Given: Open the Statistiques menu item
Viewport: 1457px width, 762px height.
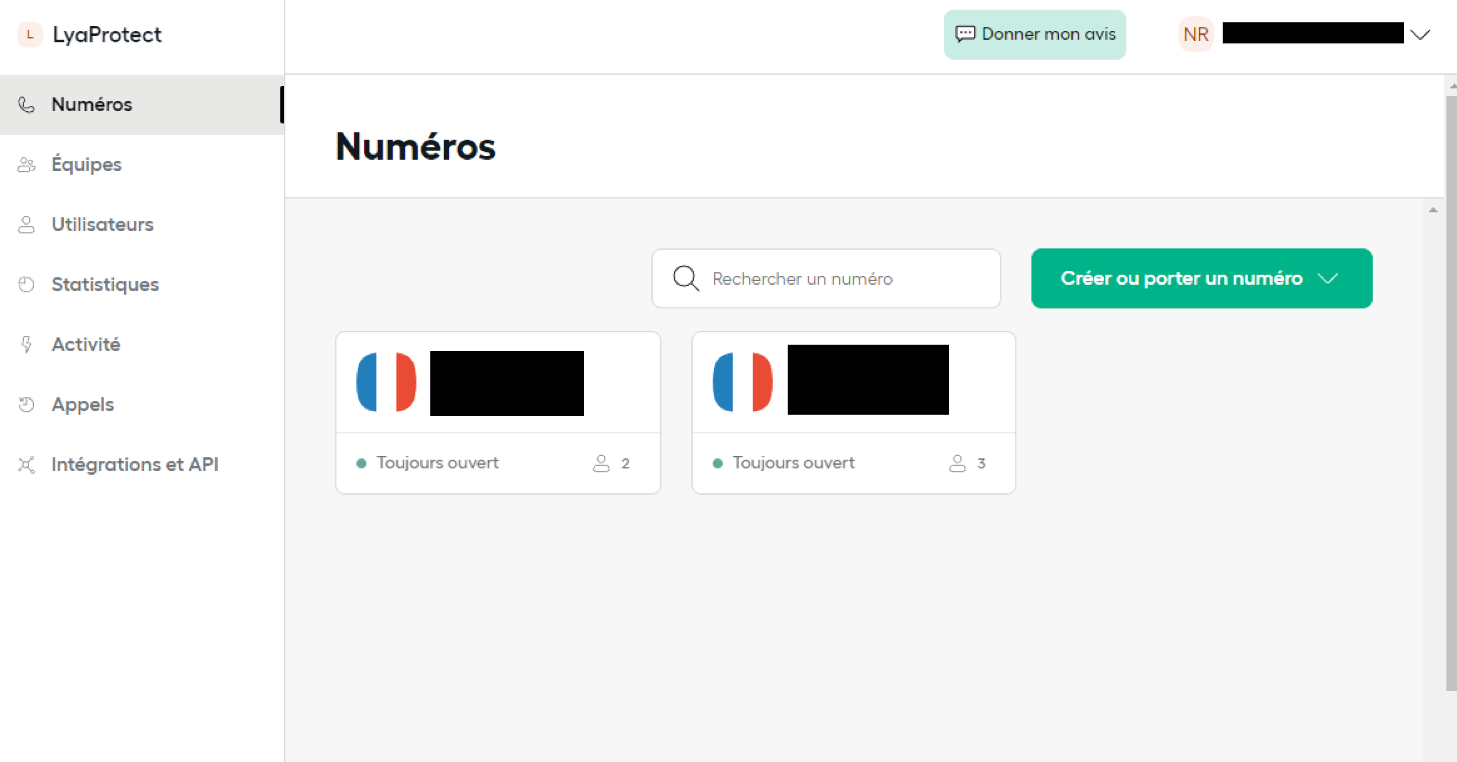Looking at the screenshot, I should 105,285.
